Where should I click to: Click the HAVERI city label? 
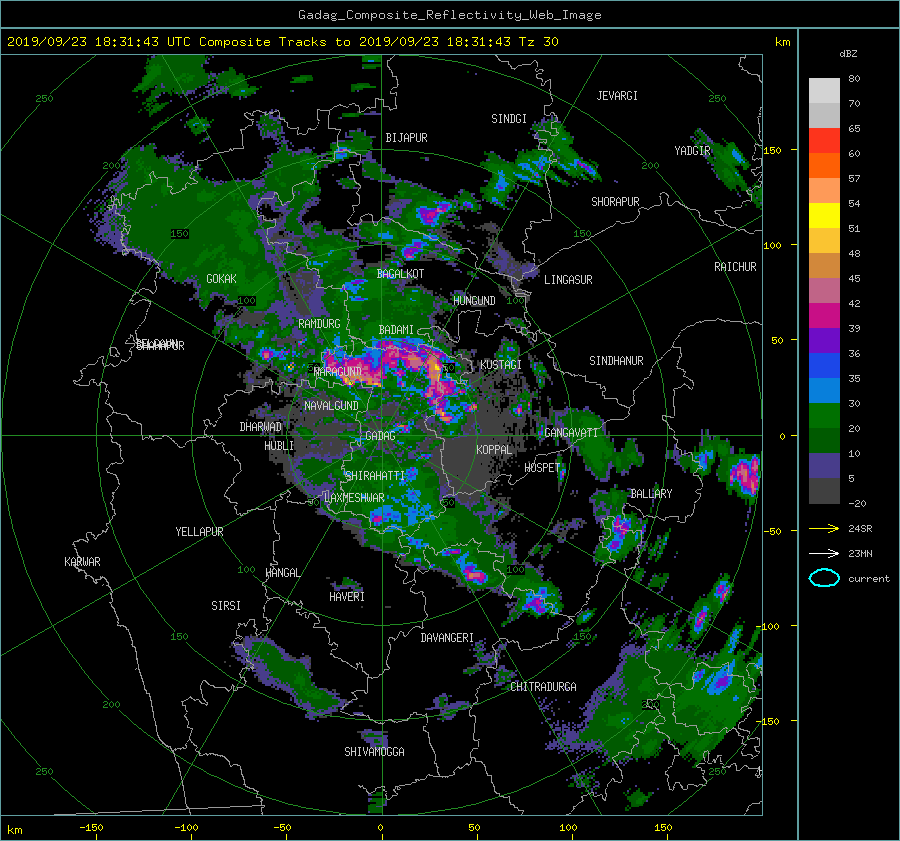(x=347, y=596)
